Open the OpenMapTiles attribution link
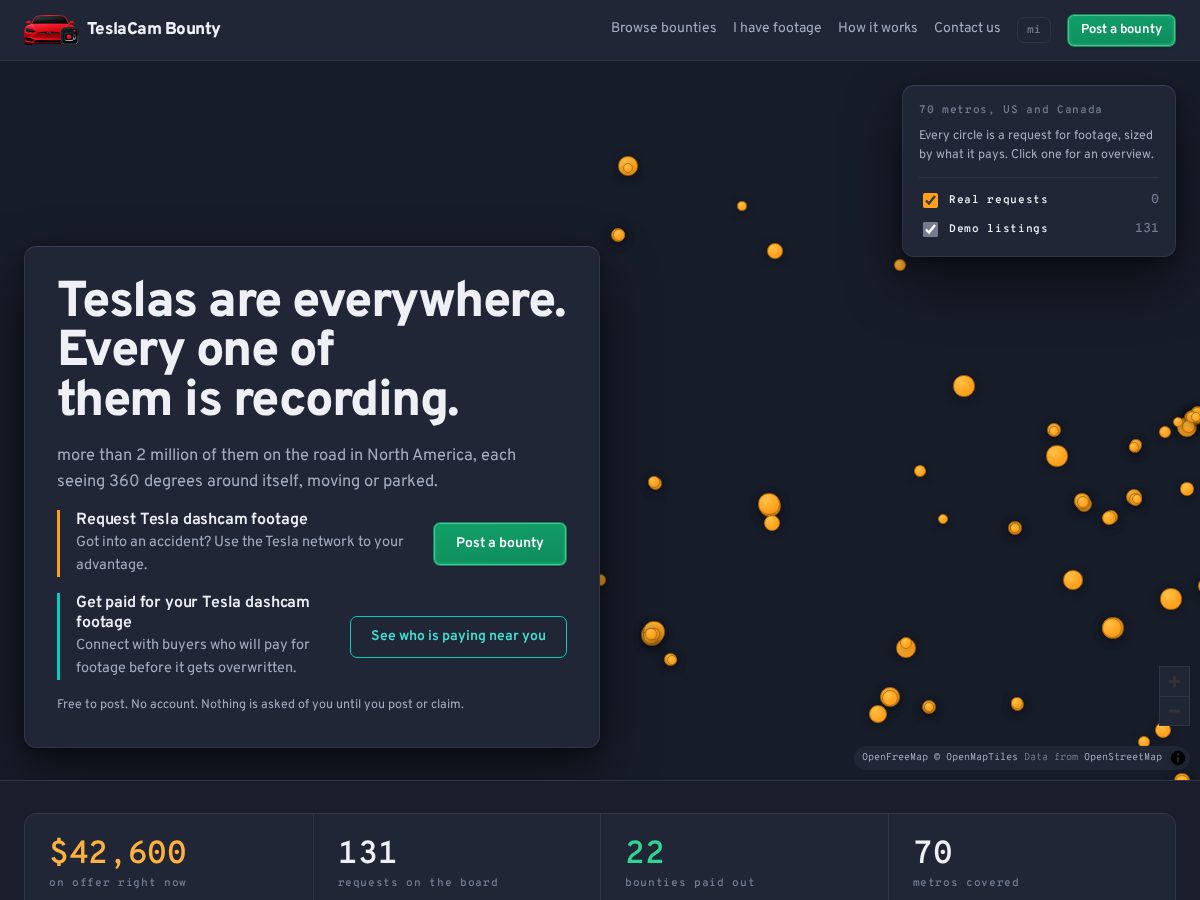This screenshot has width=1200, height=900. pyautogui.click(x=976, y=757)
